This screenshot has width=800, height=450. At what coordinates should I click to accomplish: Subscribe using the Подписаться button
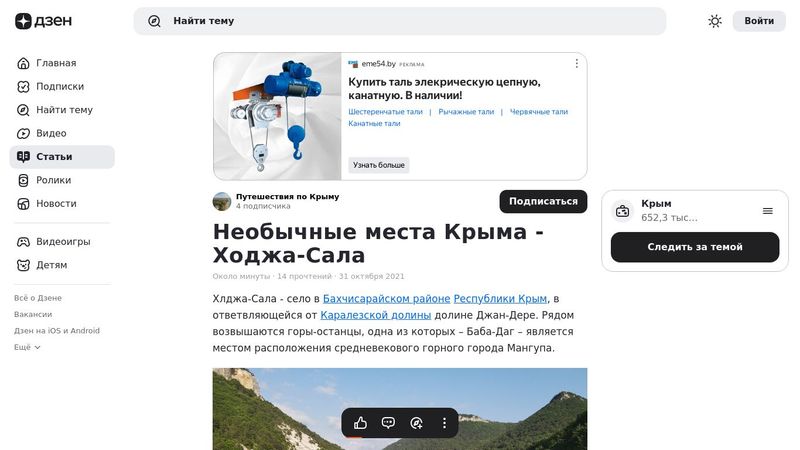543,202
